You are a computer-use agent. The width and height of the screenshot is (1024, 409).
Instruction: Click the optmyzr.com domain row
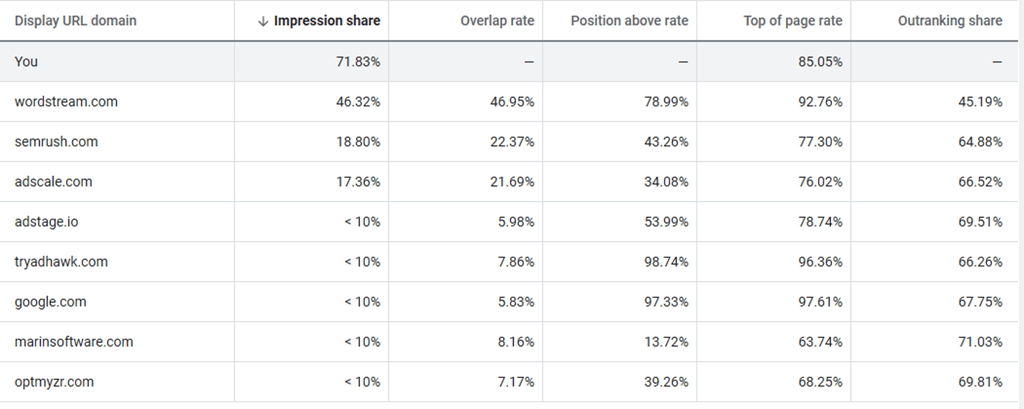tap(56, 382)
